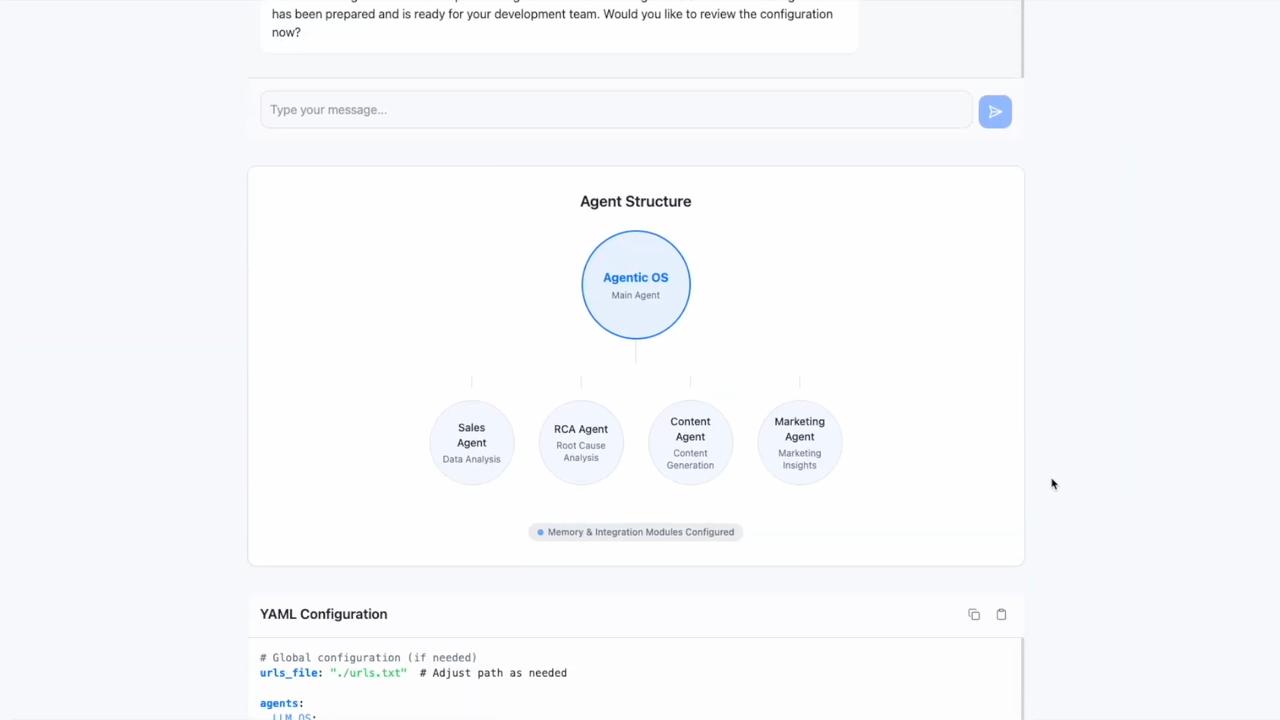Copy the YAML configuration with the copy icon

(x=974, y=614)
